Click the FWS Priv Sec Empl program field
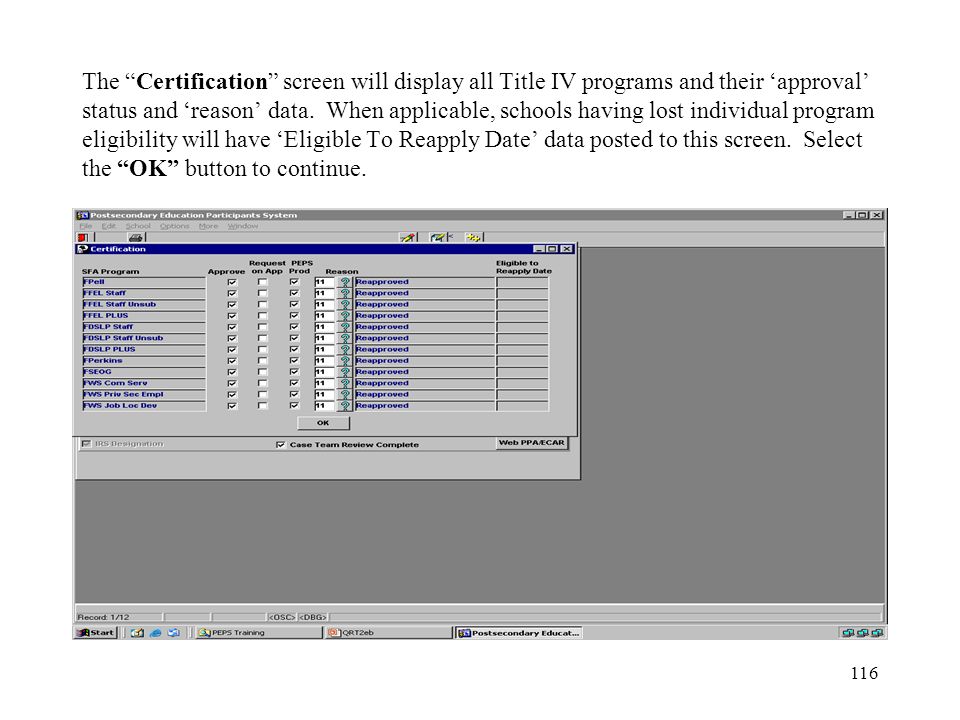Image resolution: width=960 pixels, height=720 pixels. pos(144,394)
